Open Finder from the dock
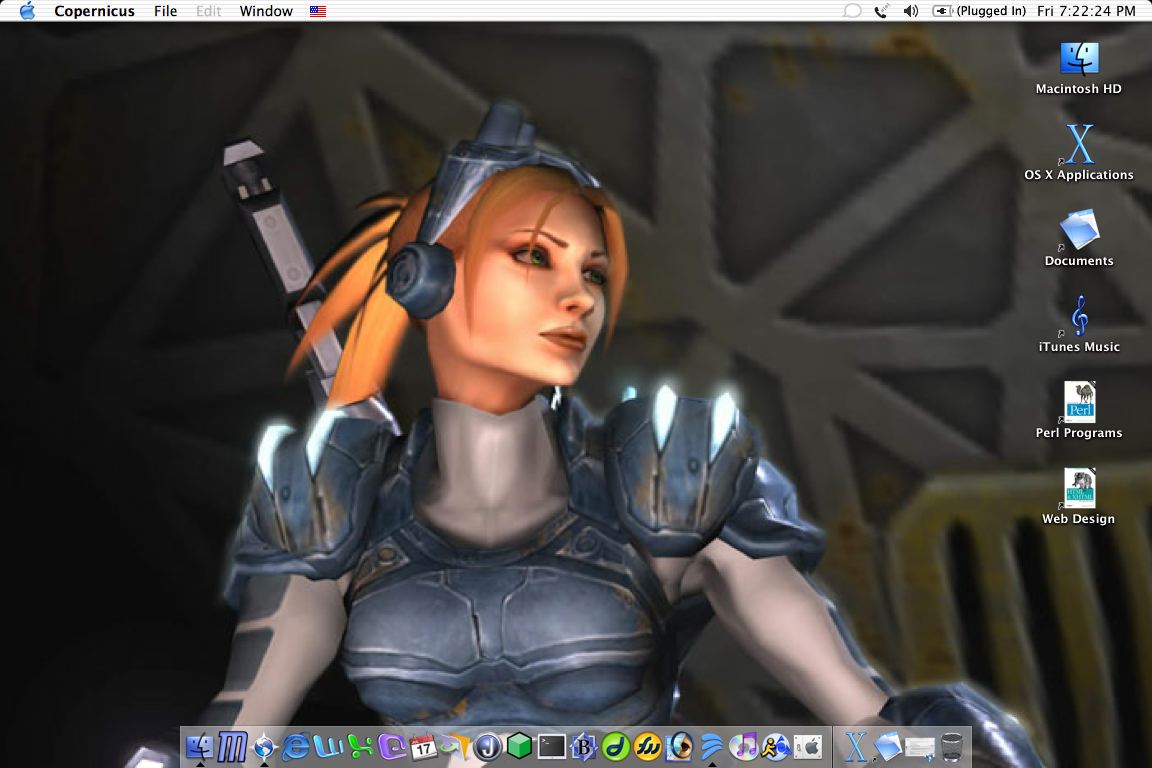 (x=200, y=747)
